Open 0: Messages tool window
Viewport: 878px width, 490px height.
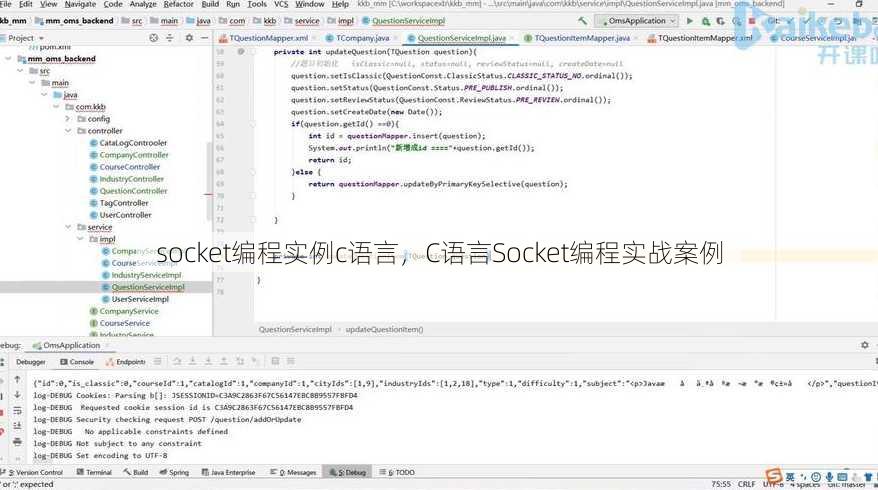coord(293,472)
